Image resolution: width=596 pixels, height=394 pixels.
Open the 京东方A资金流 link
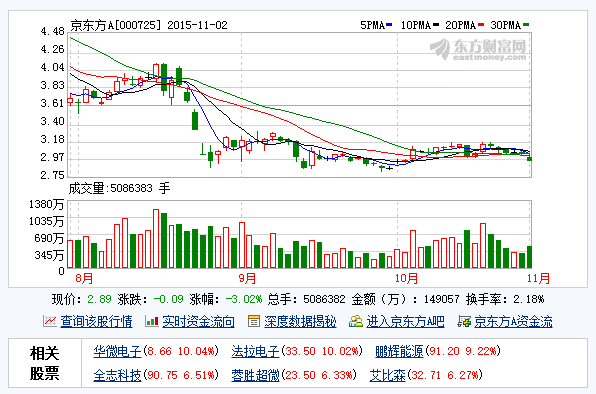tap(513, 321)
